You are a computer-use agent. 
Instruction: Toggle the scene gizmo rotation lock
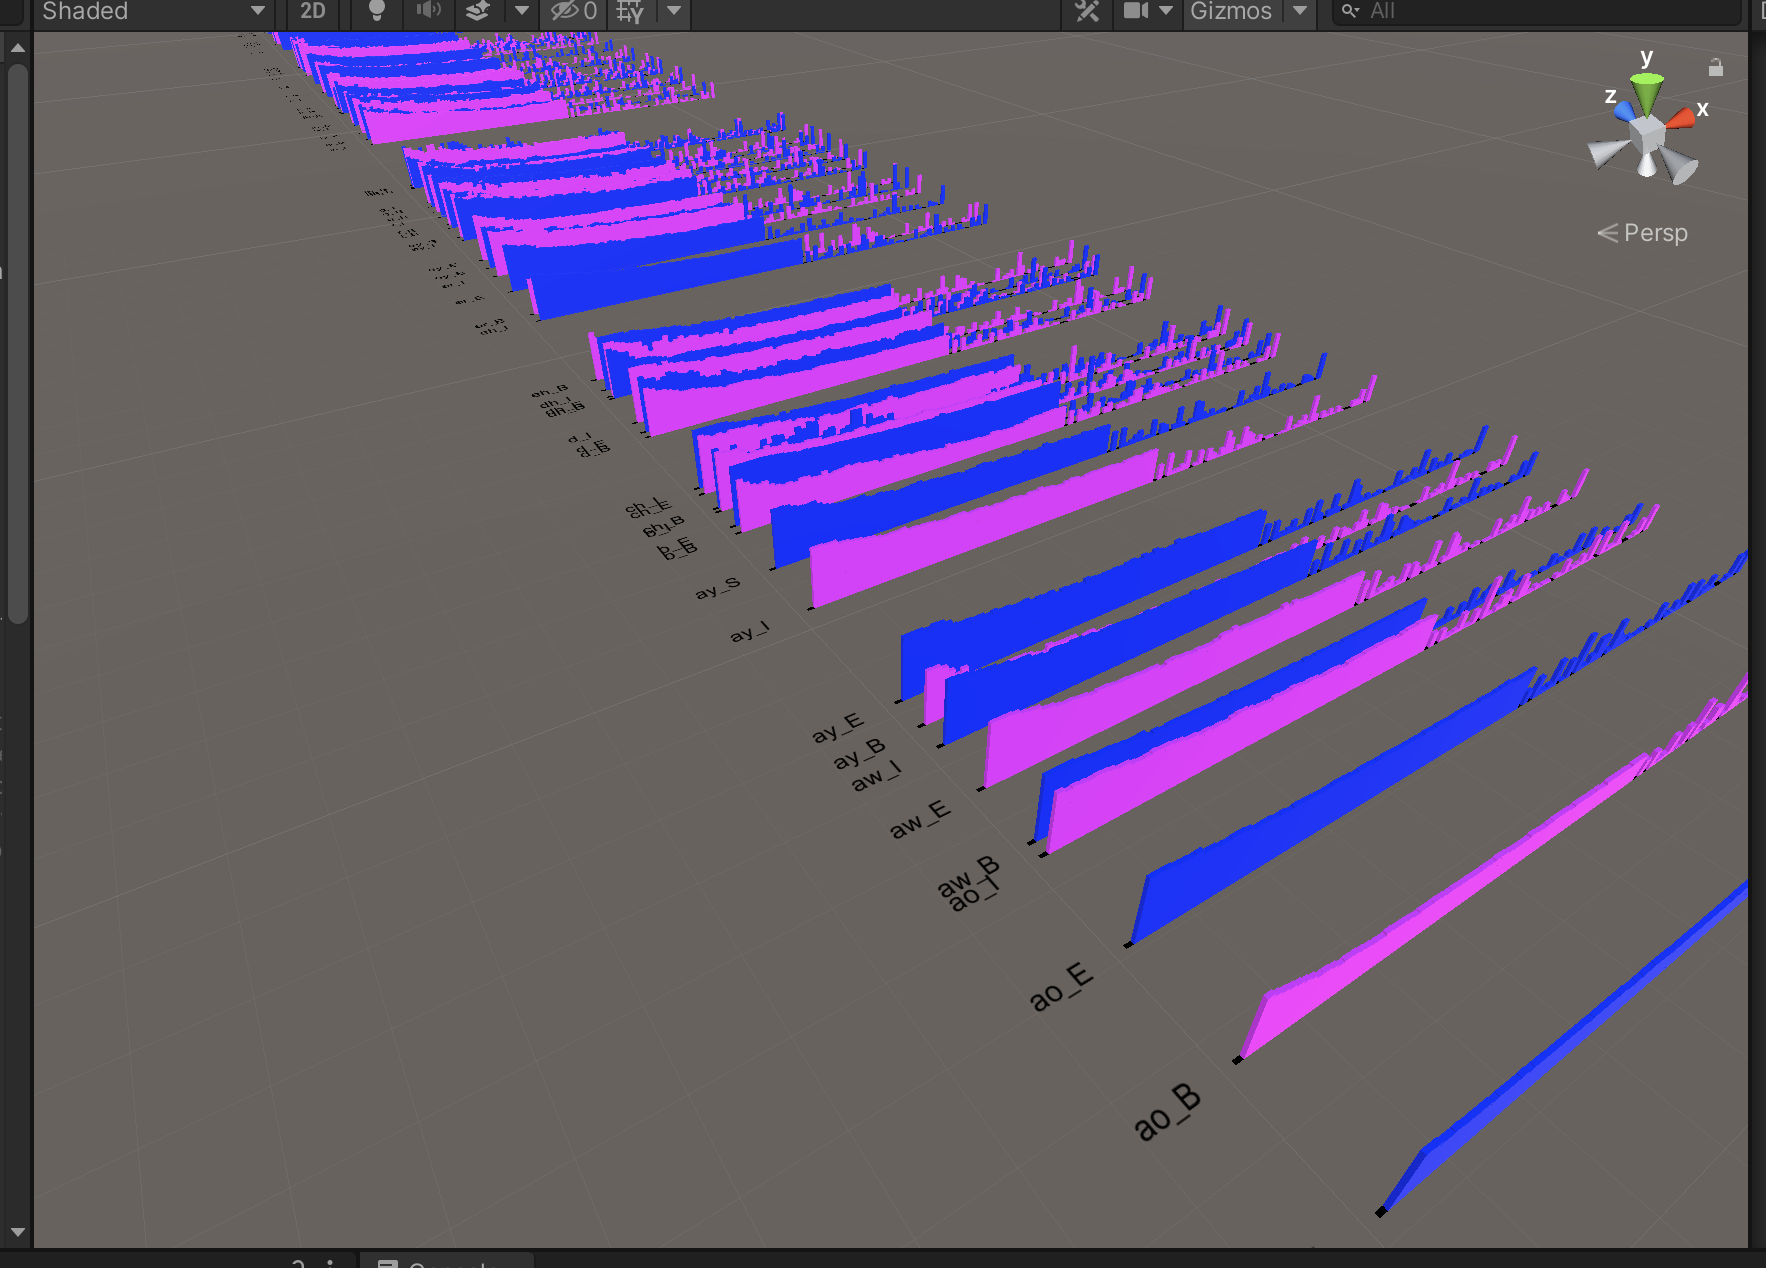[1716, 68]
